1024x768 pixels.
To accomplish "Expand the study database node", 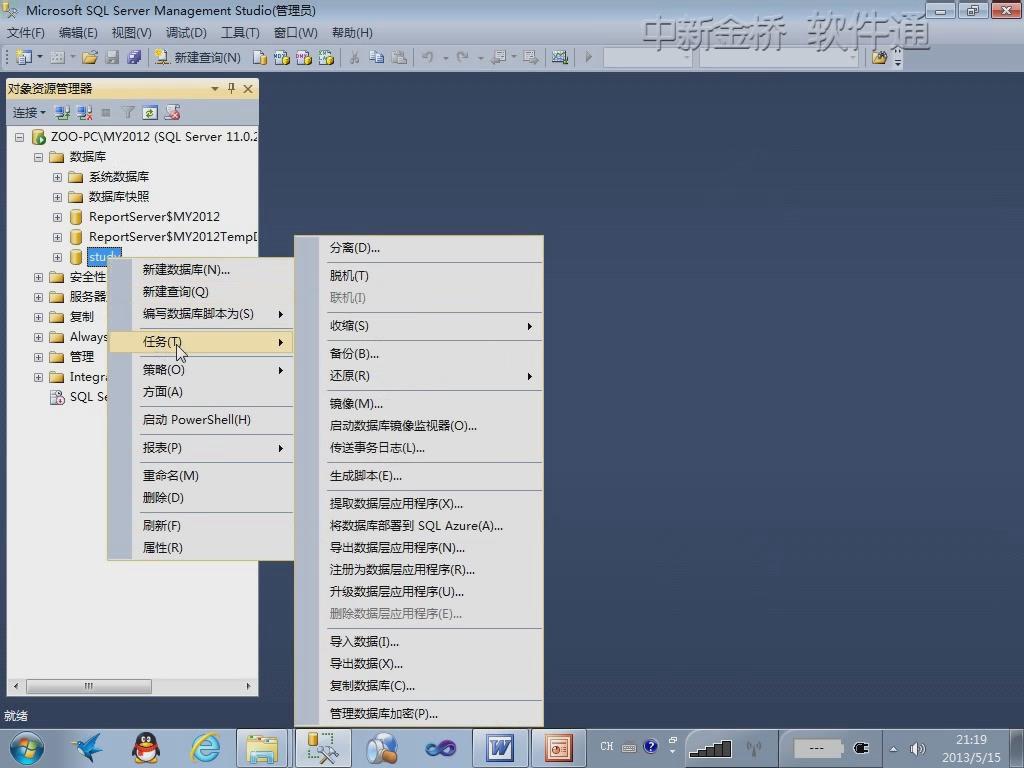I will tap(57, 257).
